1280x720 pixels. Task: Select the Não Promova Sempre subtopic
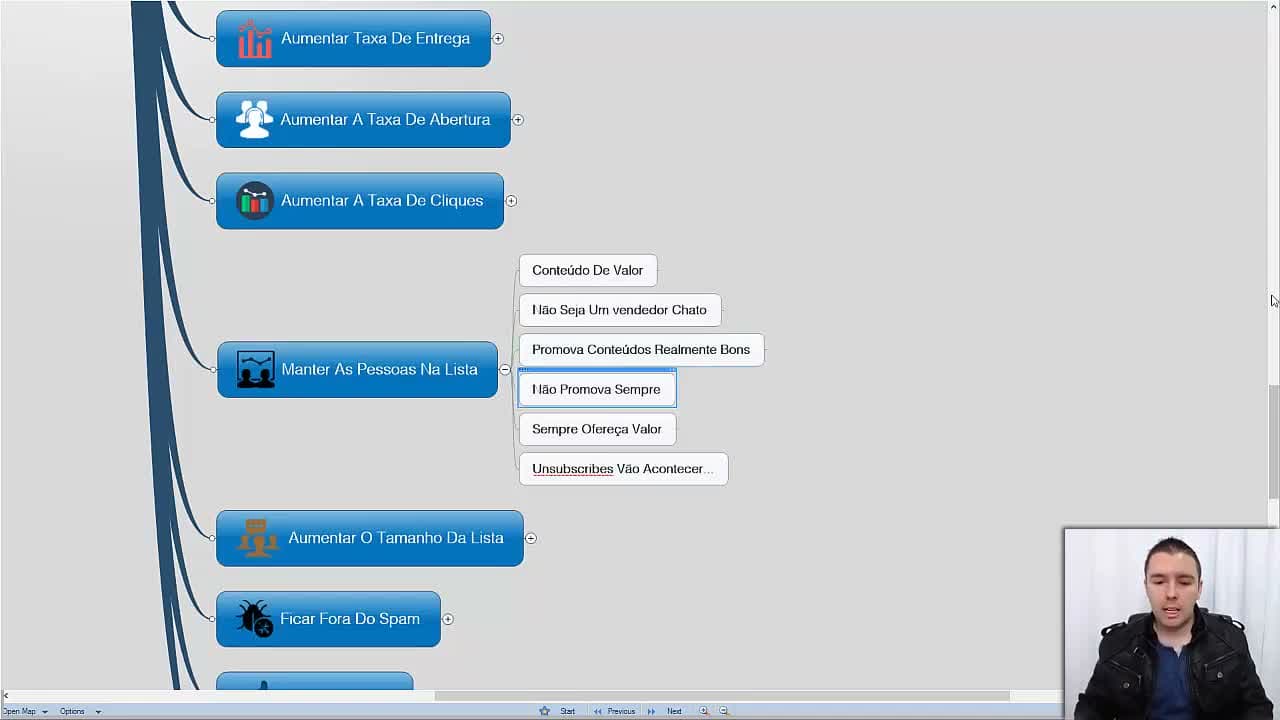(597, 389)
